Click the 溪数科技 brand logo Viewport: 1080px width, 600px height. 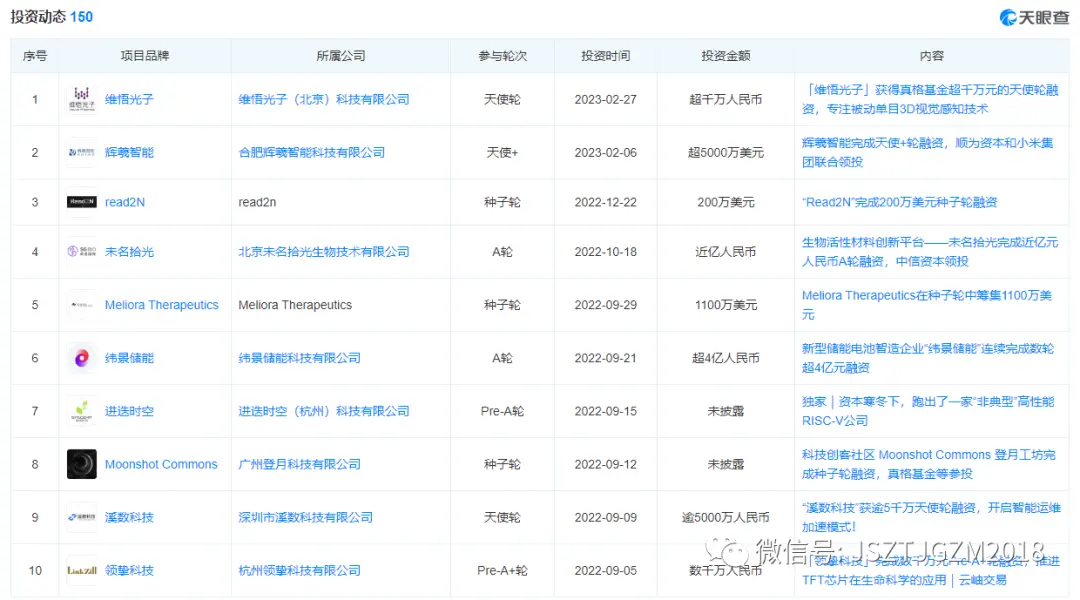[81, 517]
